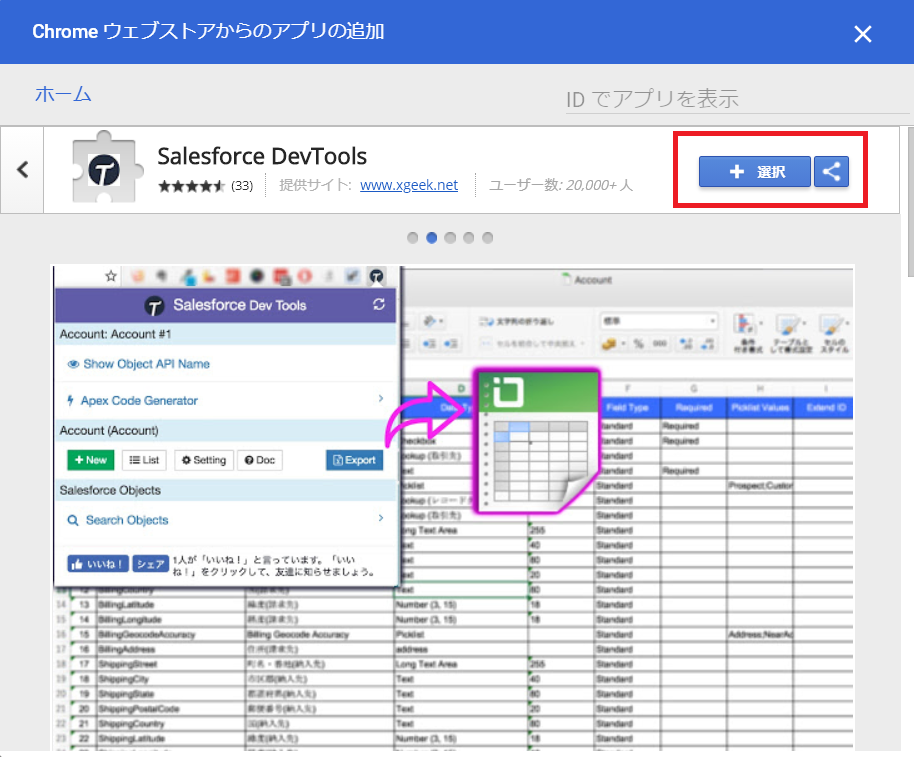
Task: Click the five-star rating (33)
Action: (x=205, y=186)
